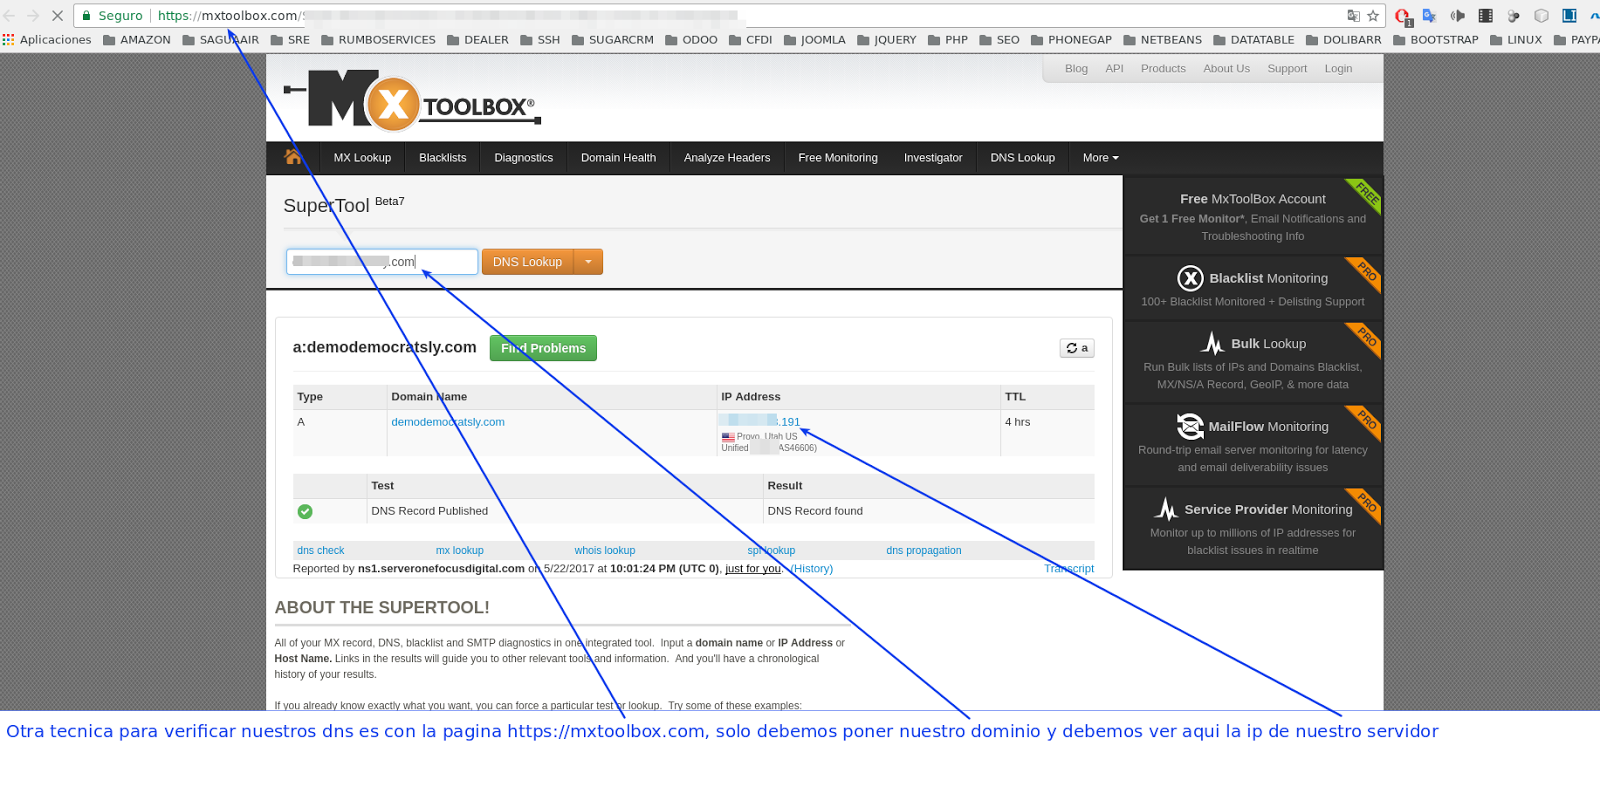The height and width of the screenshot is (807, 1600).
Task: Click the Seguro padlock security indicator
Action: tap(111, 15)
